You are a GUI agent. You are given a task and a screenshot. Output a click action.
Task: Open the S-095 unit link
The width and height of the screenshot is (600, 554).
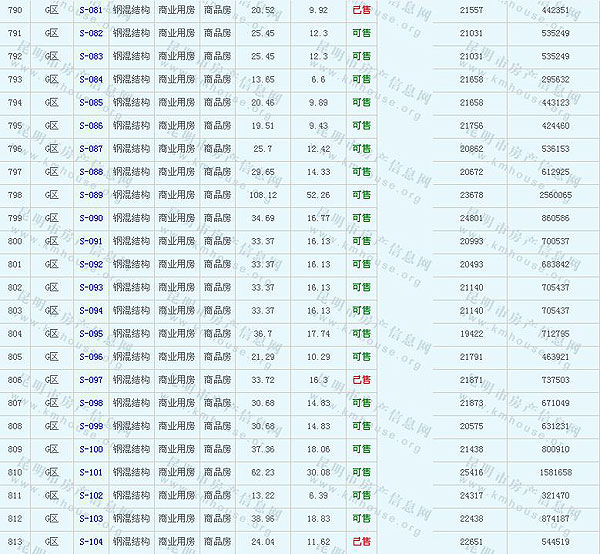tap(90, 334)
